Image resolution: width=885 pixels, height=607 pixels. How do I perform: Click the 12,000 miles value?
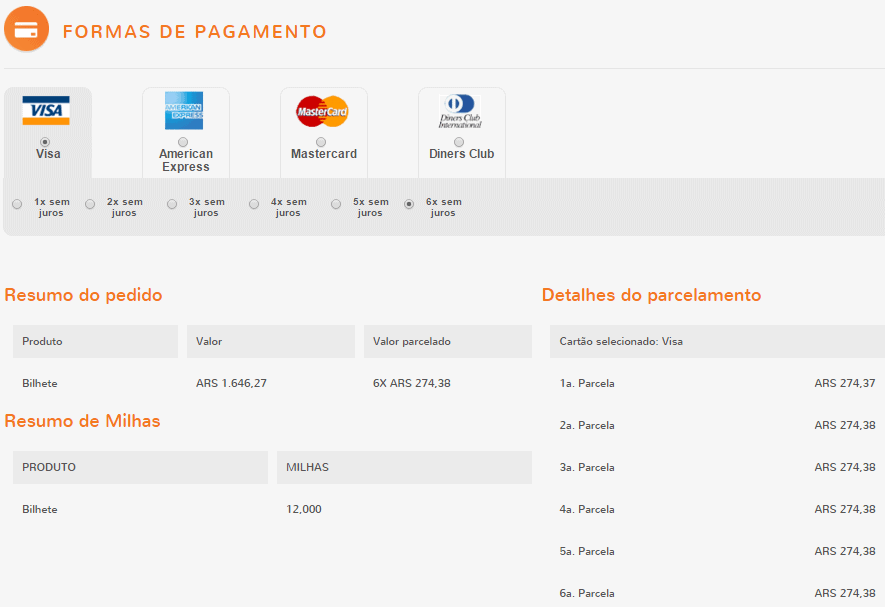(x=304, y=509)
